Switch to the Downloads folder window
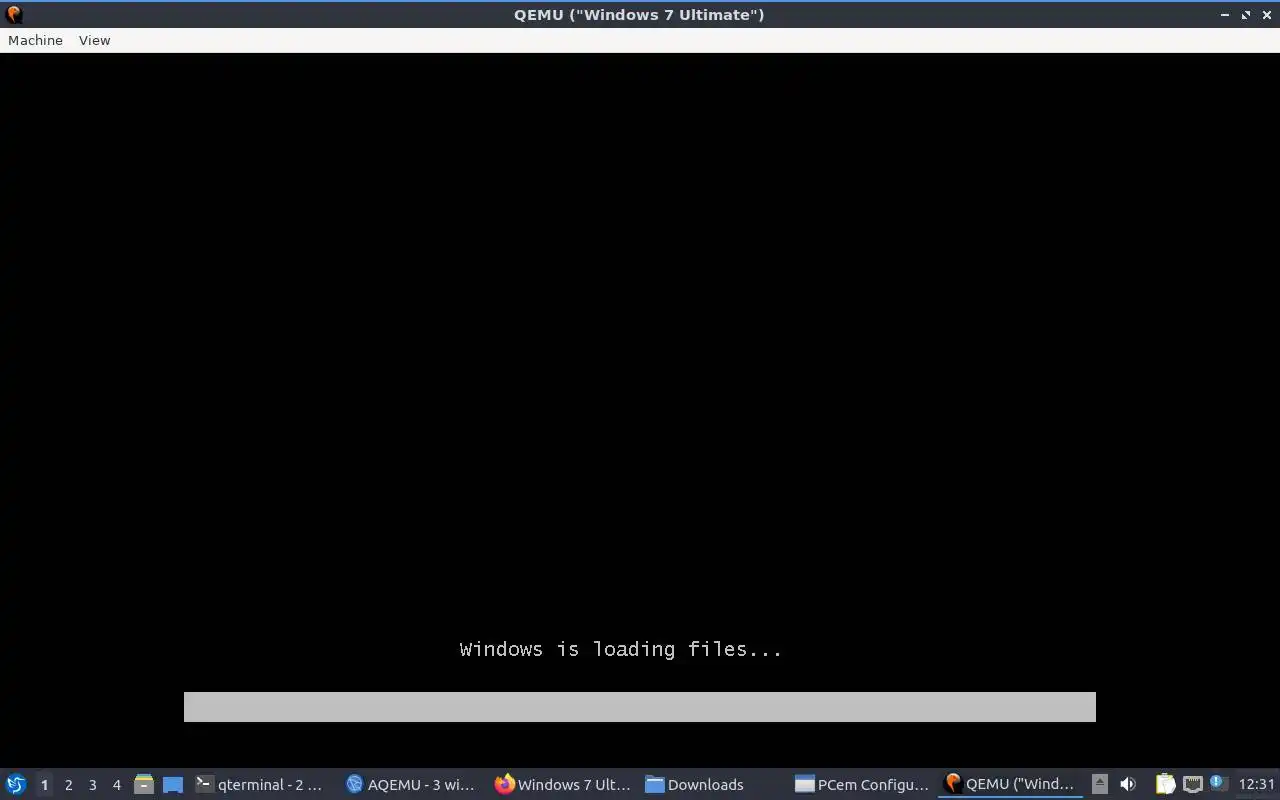1280x800 pixels. tap(712, 784)
